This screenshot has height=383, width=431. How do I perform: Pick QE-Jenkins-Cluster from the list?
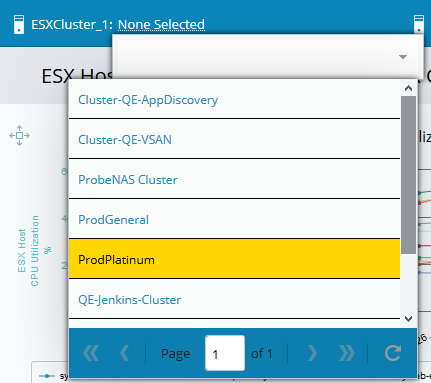click(x=234, y=300)
